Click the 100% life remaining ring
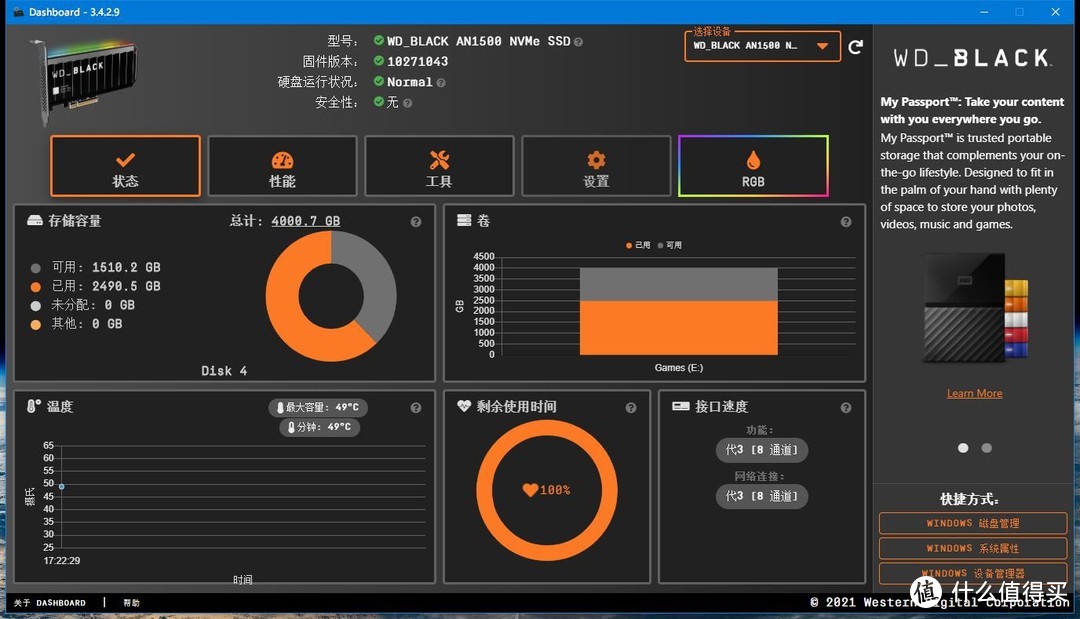This screenshot has height=619, width=1080. pos(547,490)
